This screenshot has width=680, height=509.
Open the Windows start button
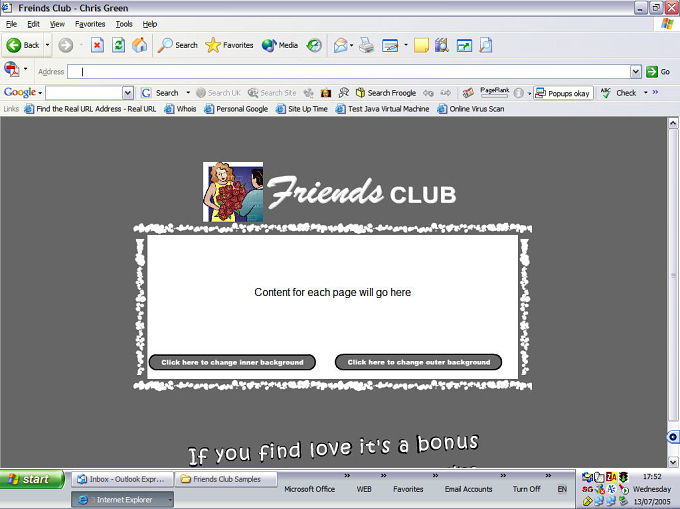point(32,479)
